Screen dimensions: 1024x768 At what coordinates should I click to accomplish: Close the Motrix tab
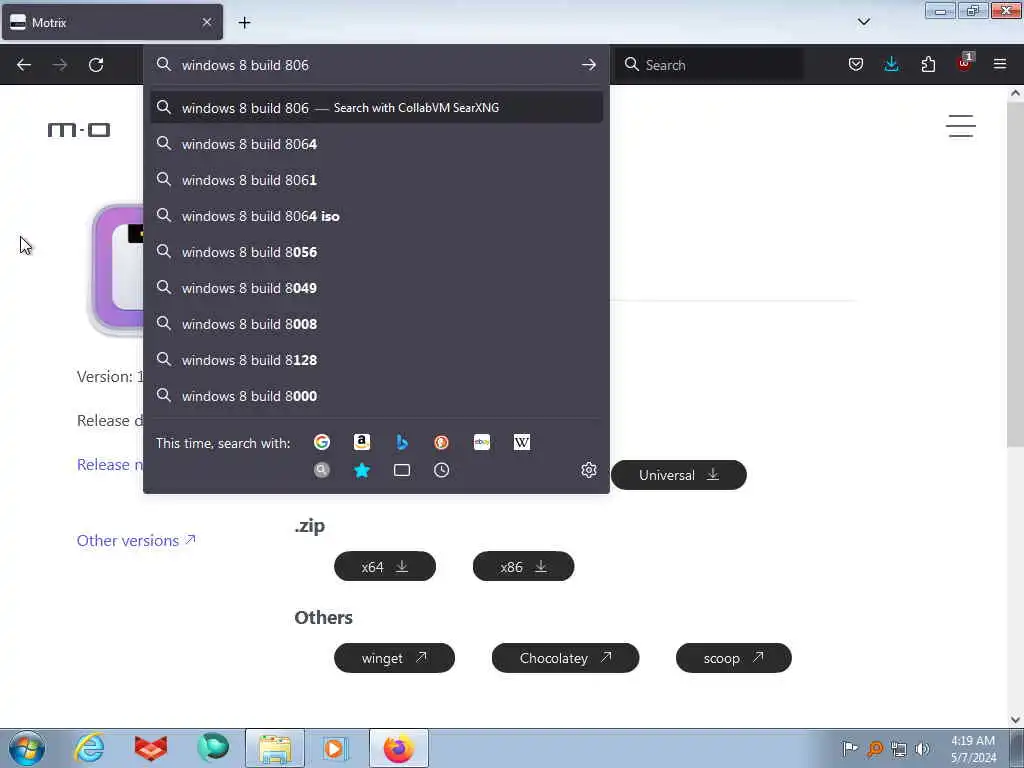tap(207, 22)
